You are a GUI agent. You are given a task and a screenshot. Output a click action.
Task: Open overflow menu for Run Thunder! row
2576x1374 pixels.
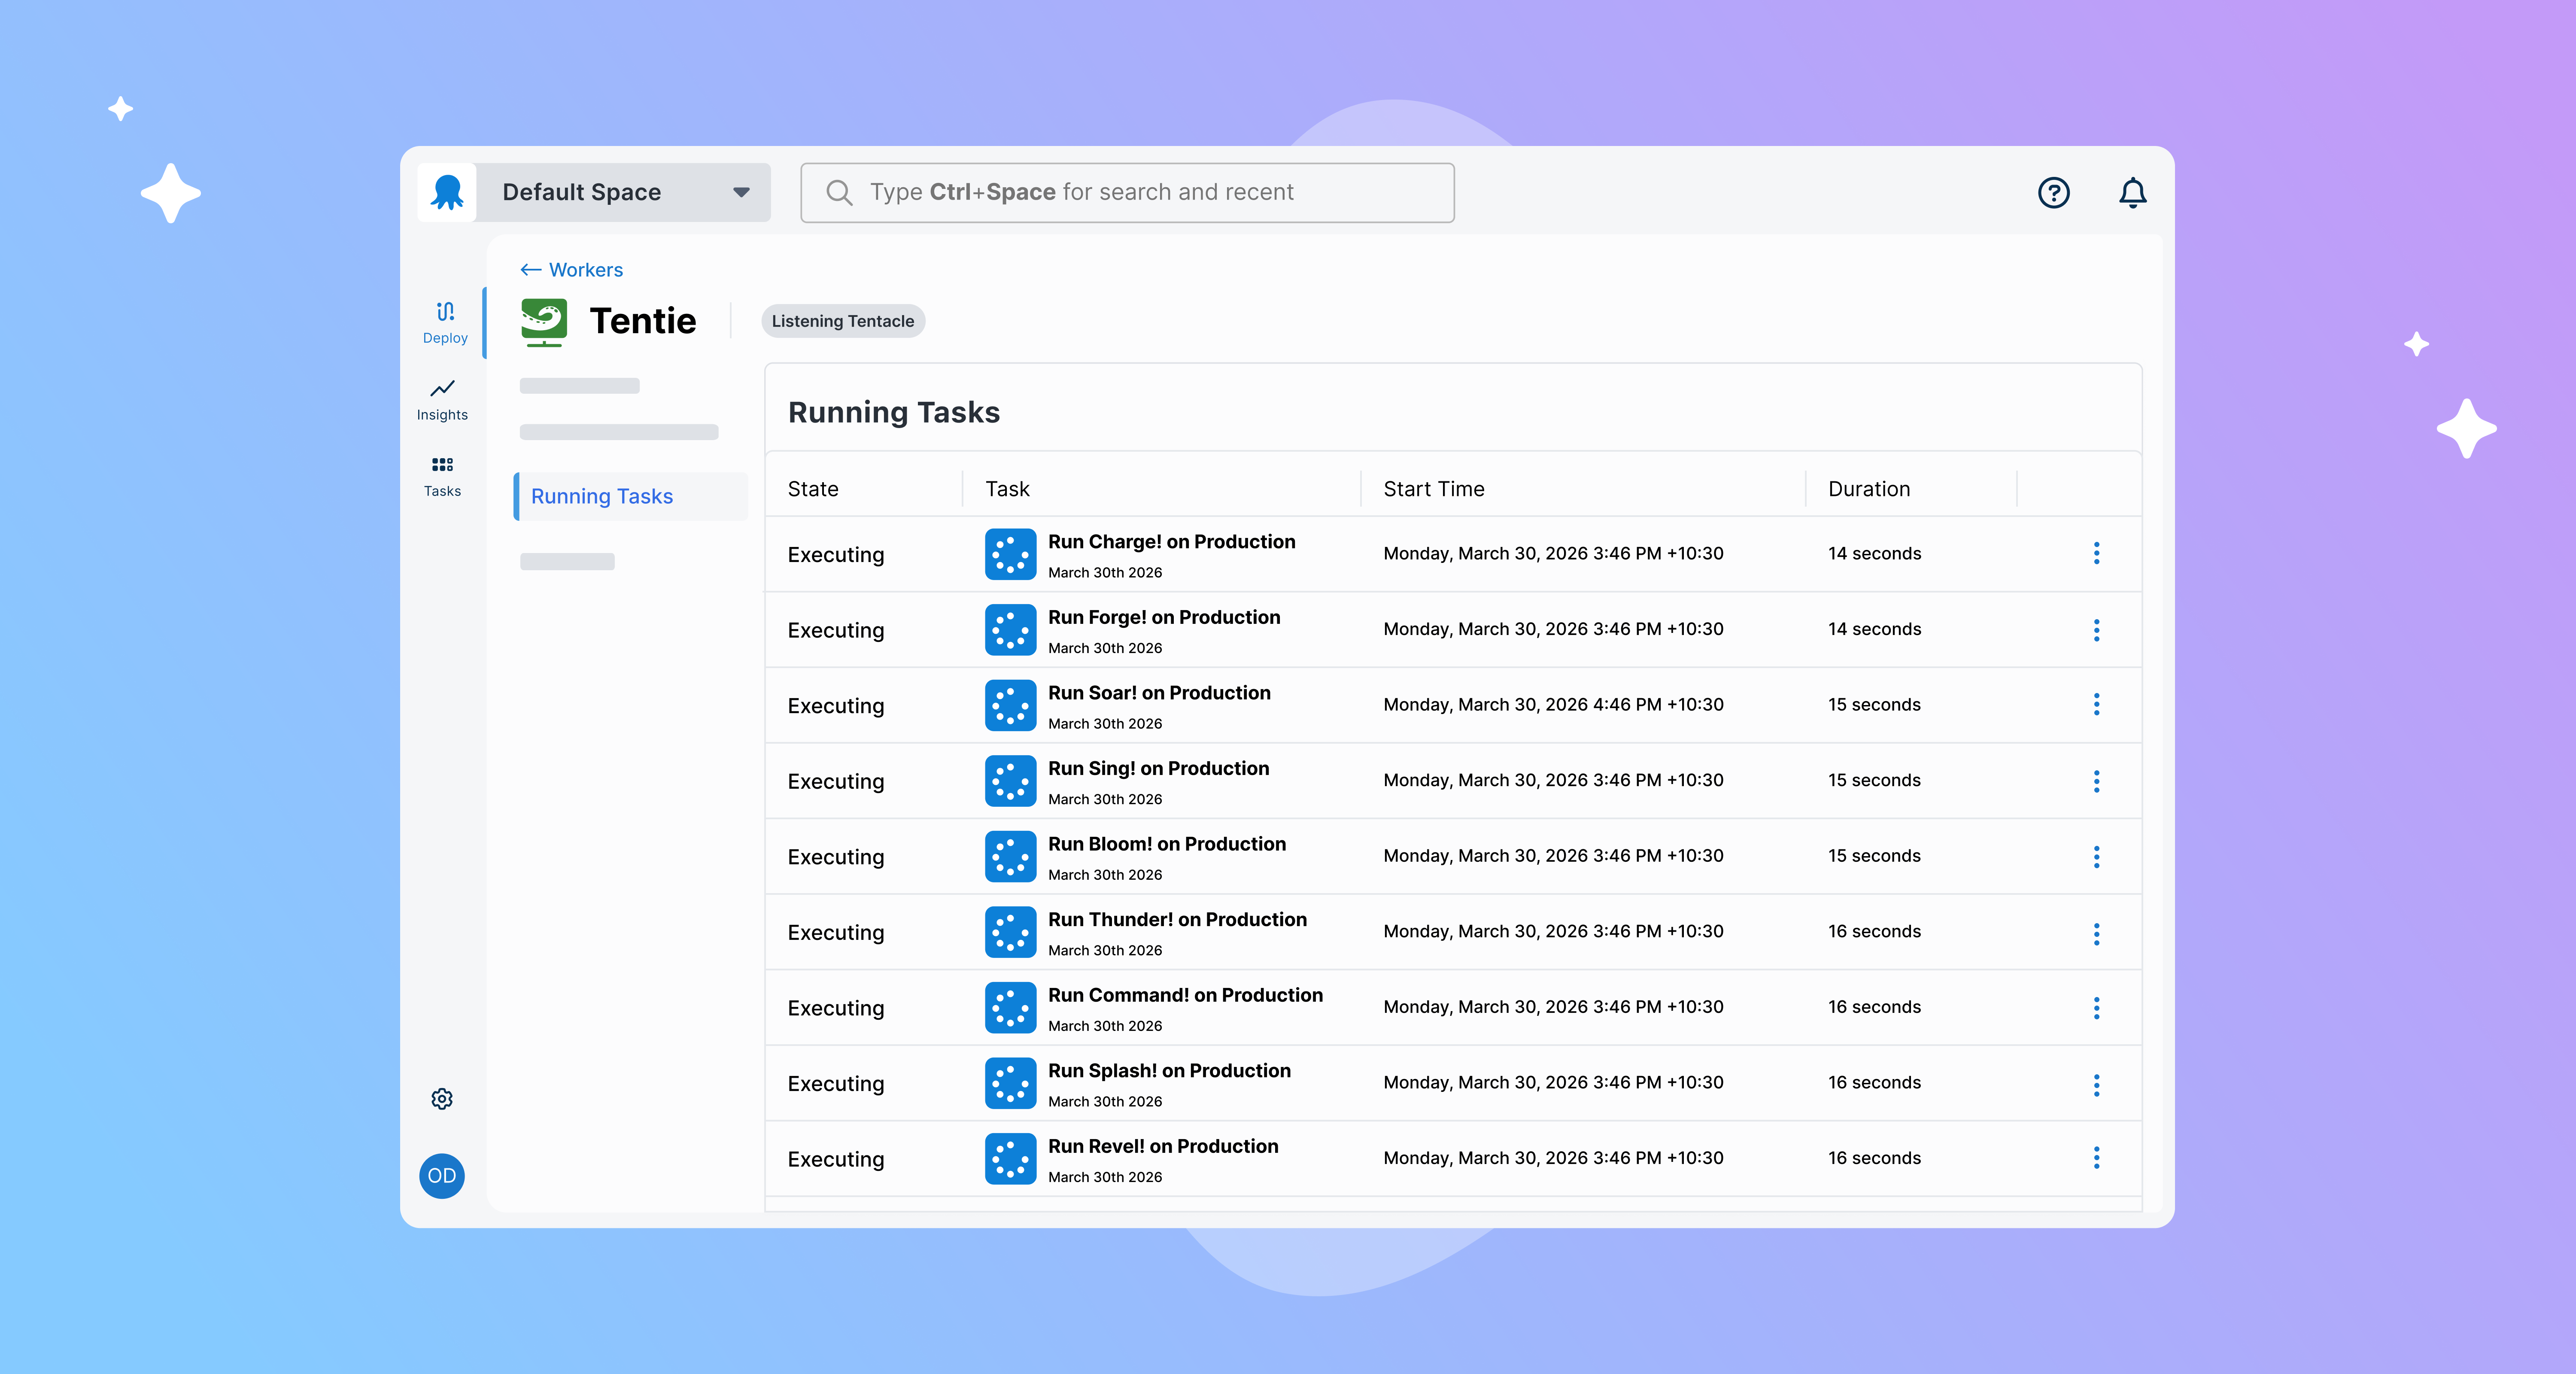click(2096, 933)
